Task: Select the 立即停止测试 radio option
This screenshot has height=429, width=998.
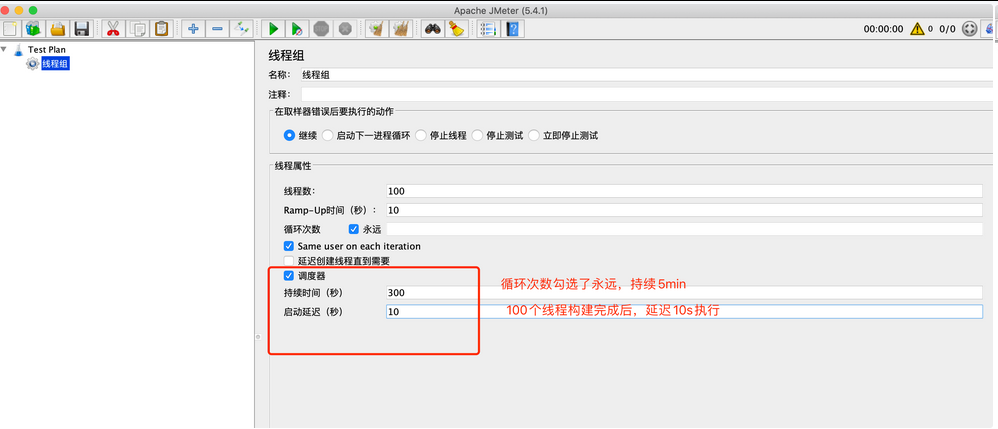Action: [533, 135]
